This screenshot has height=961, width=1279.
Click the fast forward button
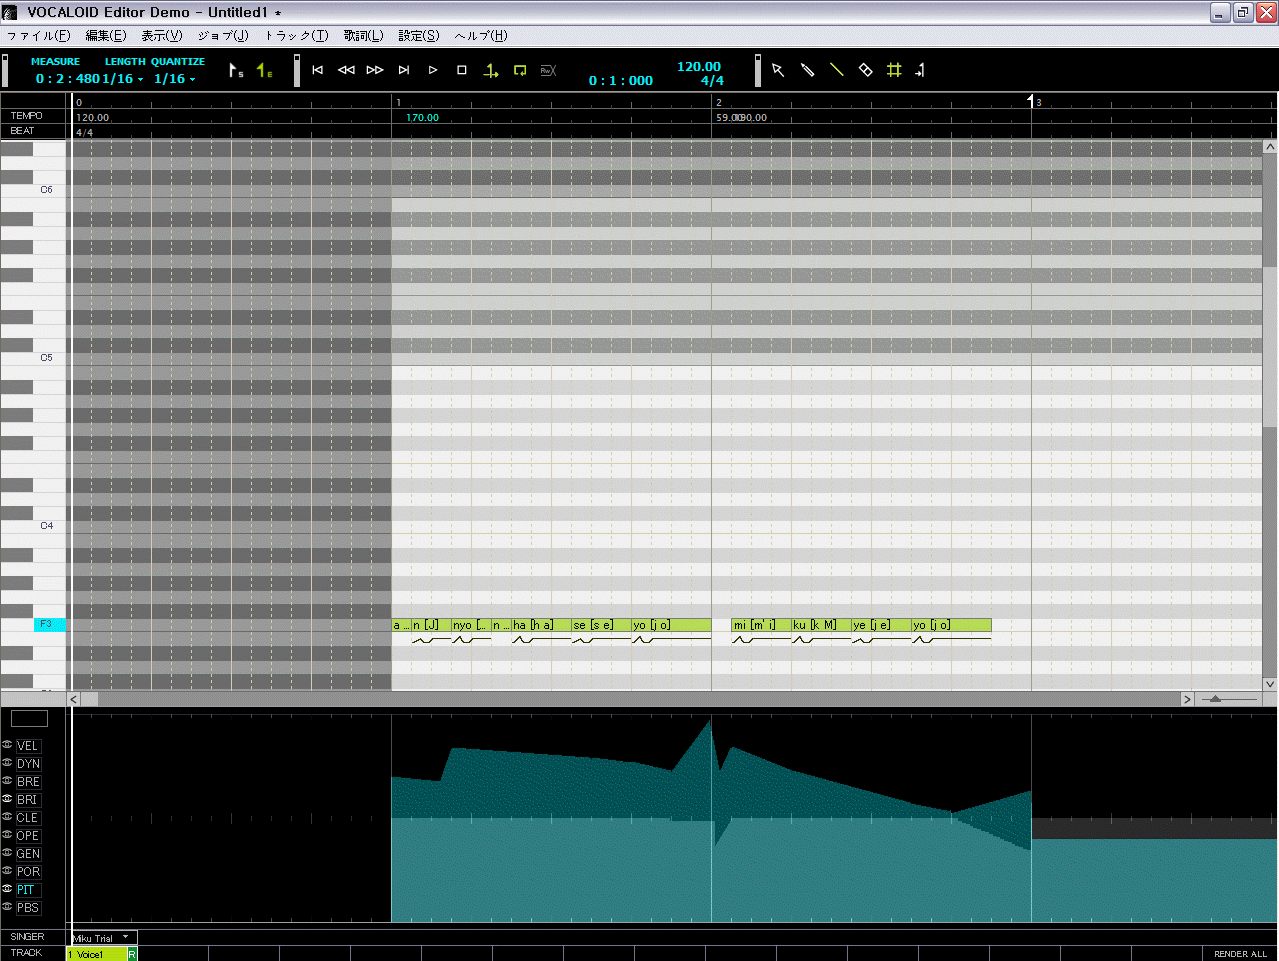[x=375, y=70]
